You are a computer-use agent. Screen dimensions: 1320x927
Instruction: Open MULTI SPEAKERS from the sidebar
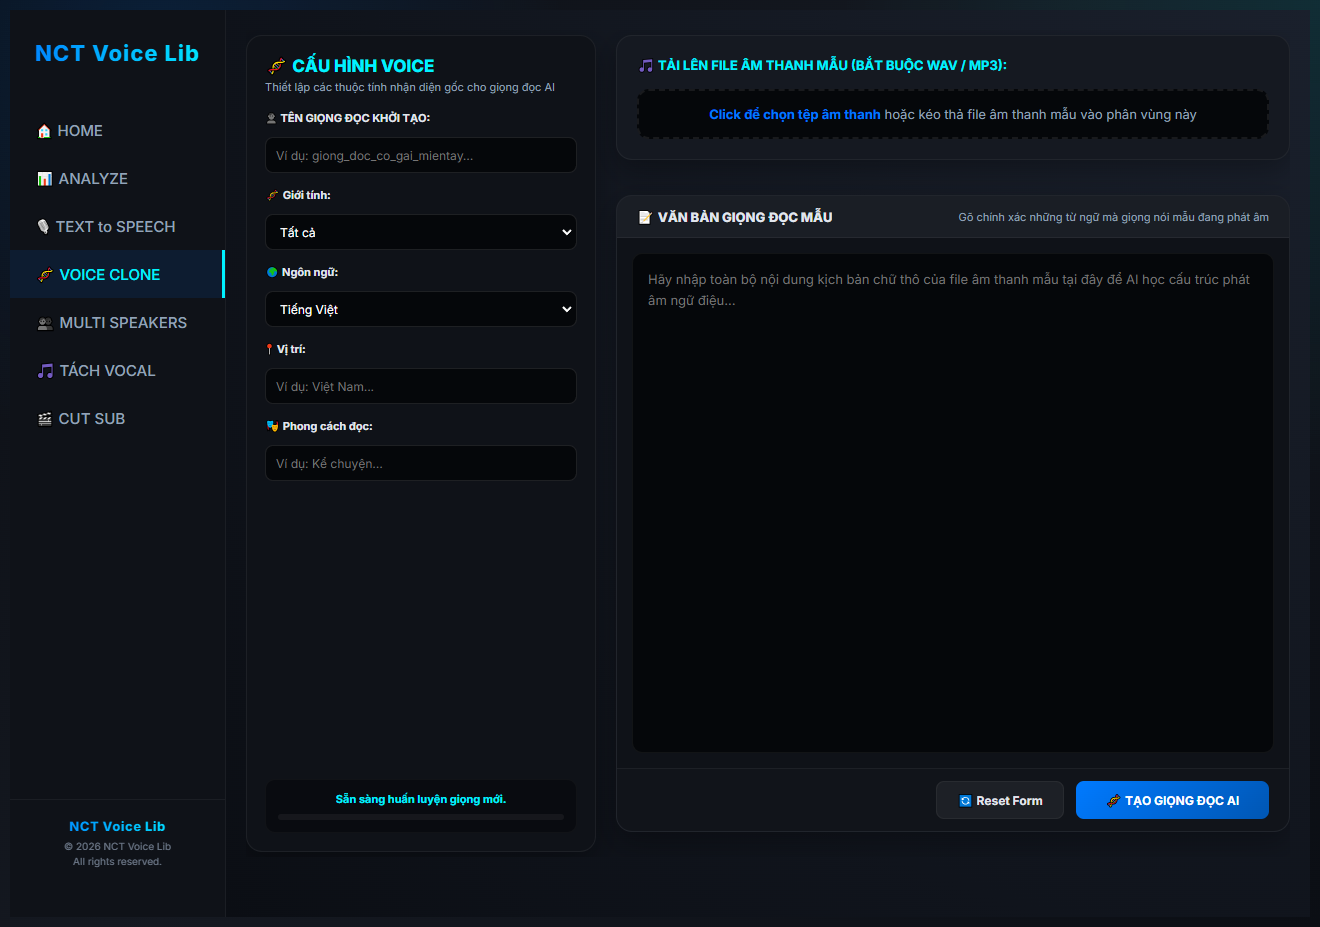click(x=117, y=322)
